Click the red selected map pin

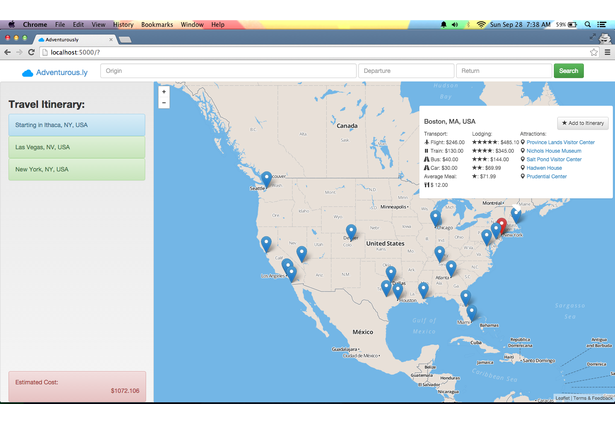point(502,226)
